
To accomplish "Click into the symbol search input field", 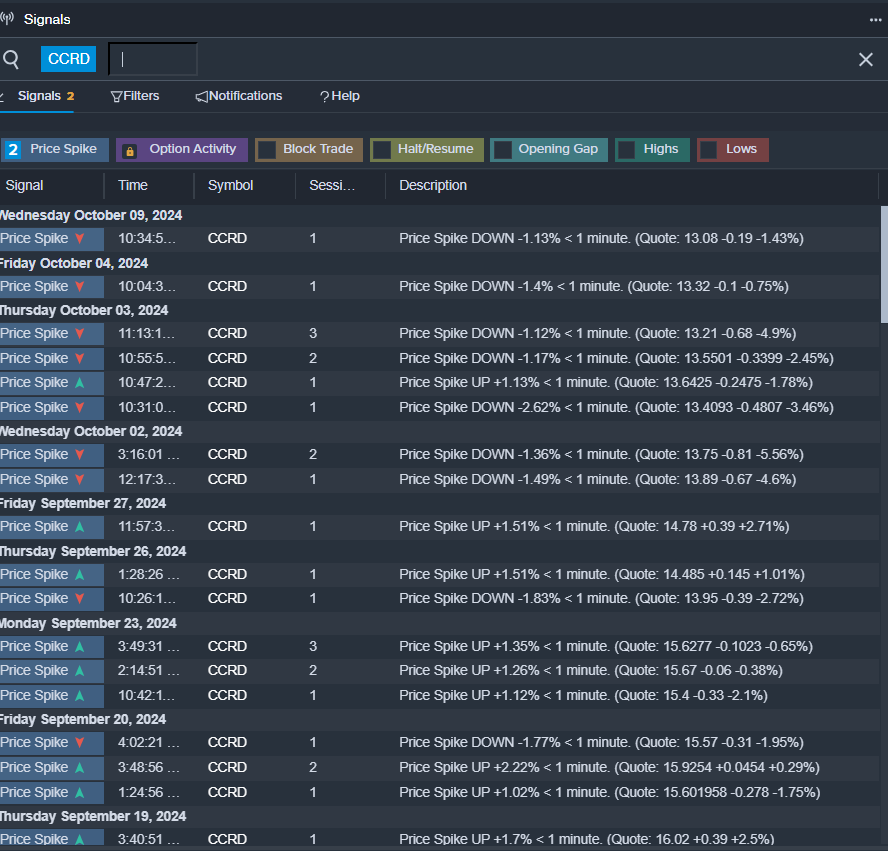I will [x=153, y=59].
